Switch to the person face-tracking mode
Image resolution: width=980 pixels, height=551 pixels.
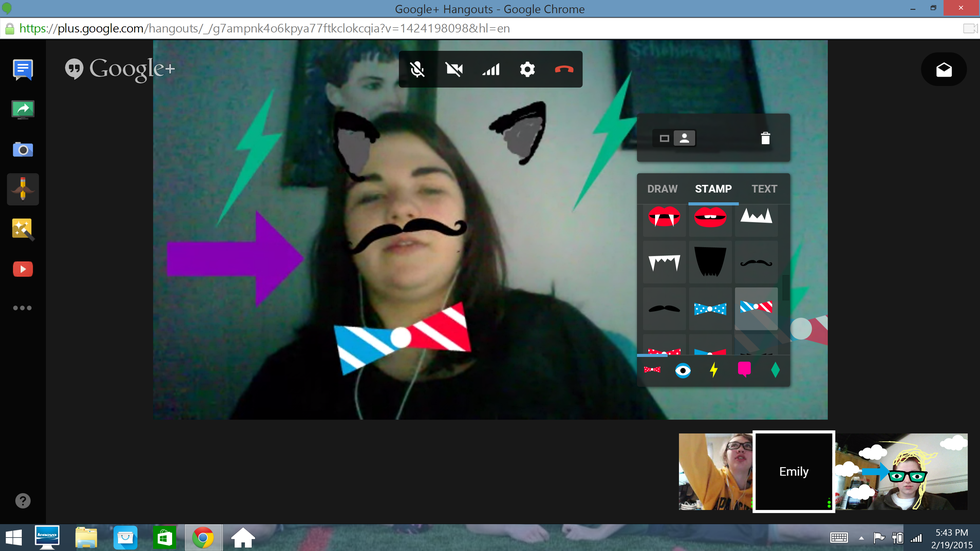point(684,138)
